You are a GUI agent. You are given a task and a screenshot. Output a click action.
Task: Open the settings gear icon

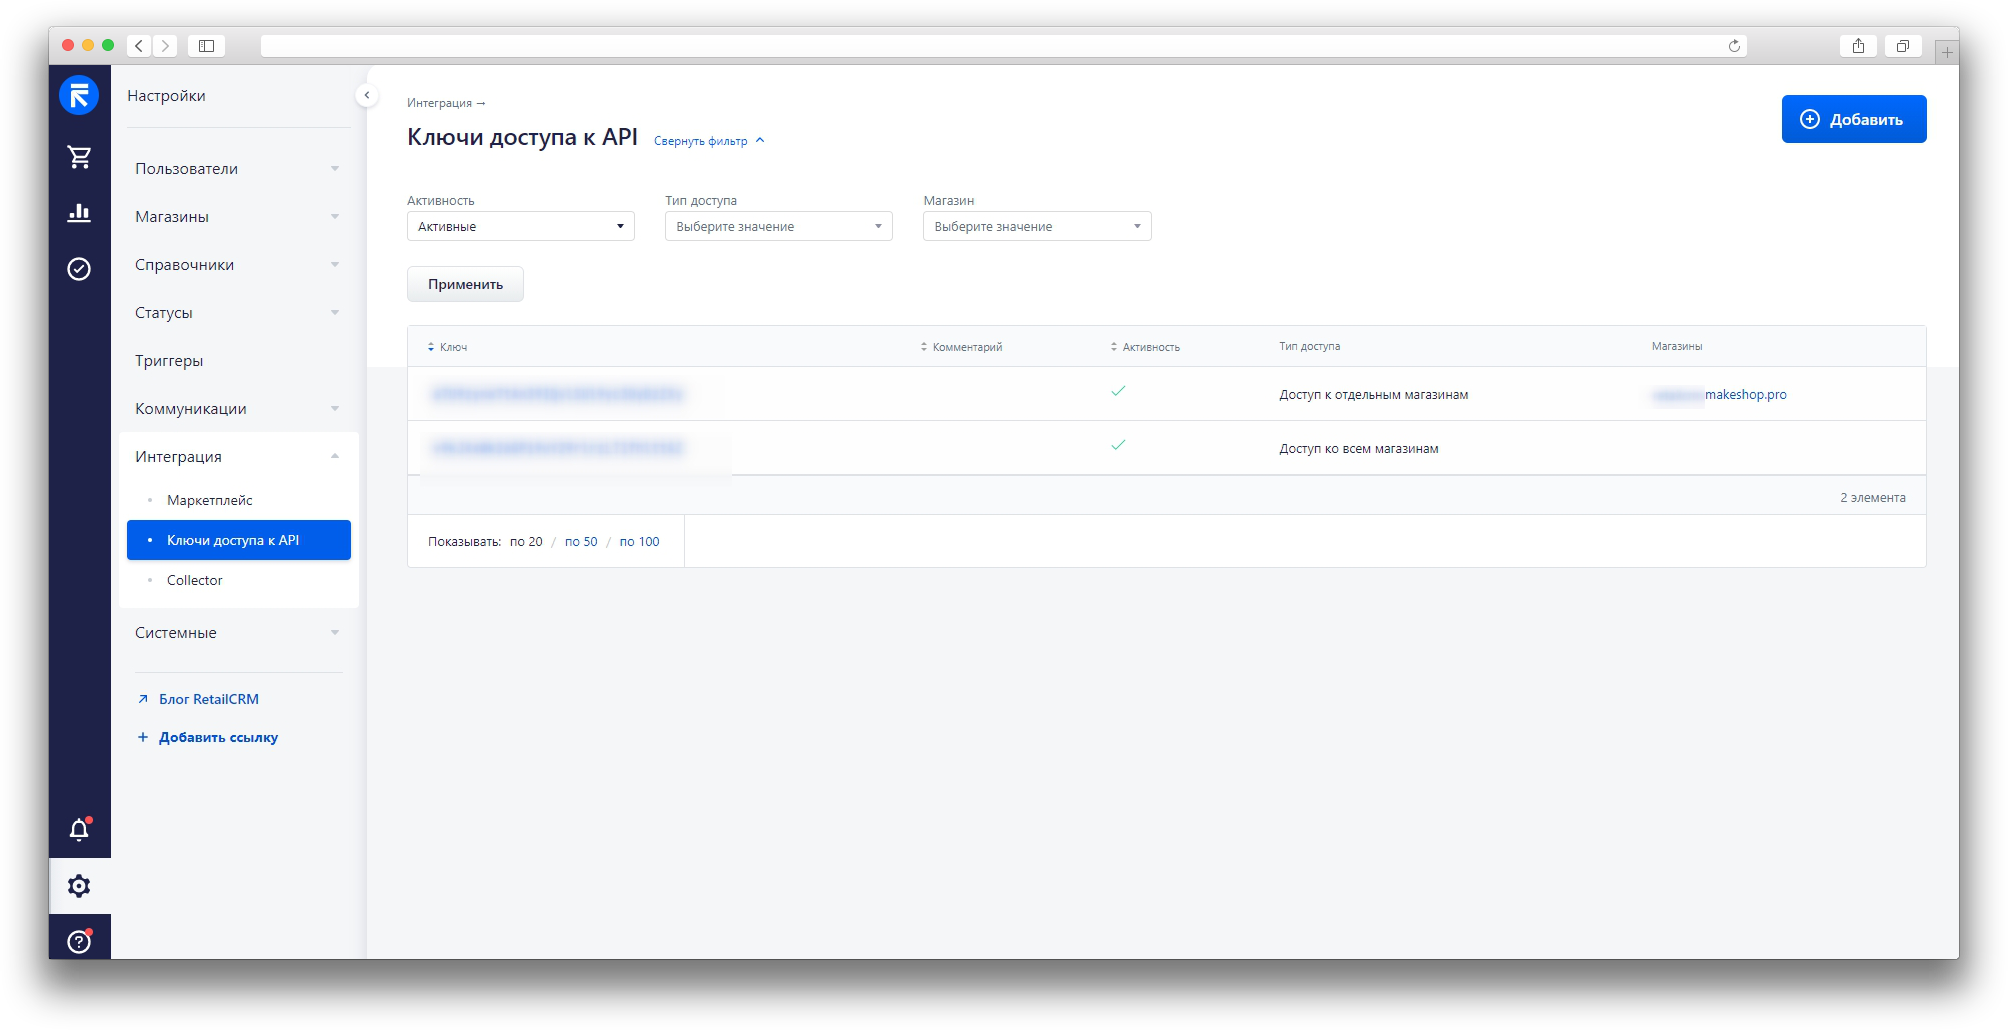(79, 886)
